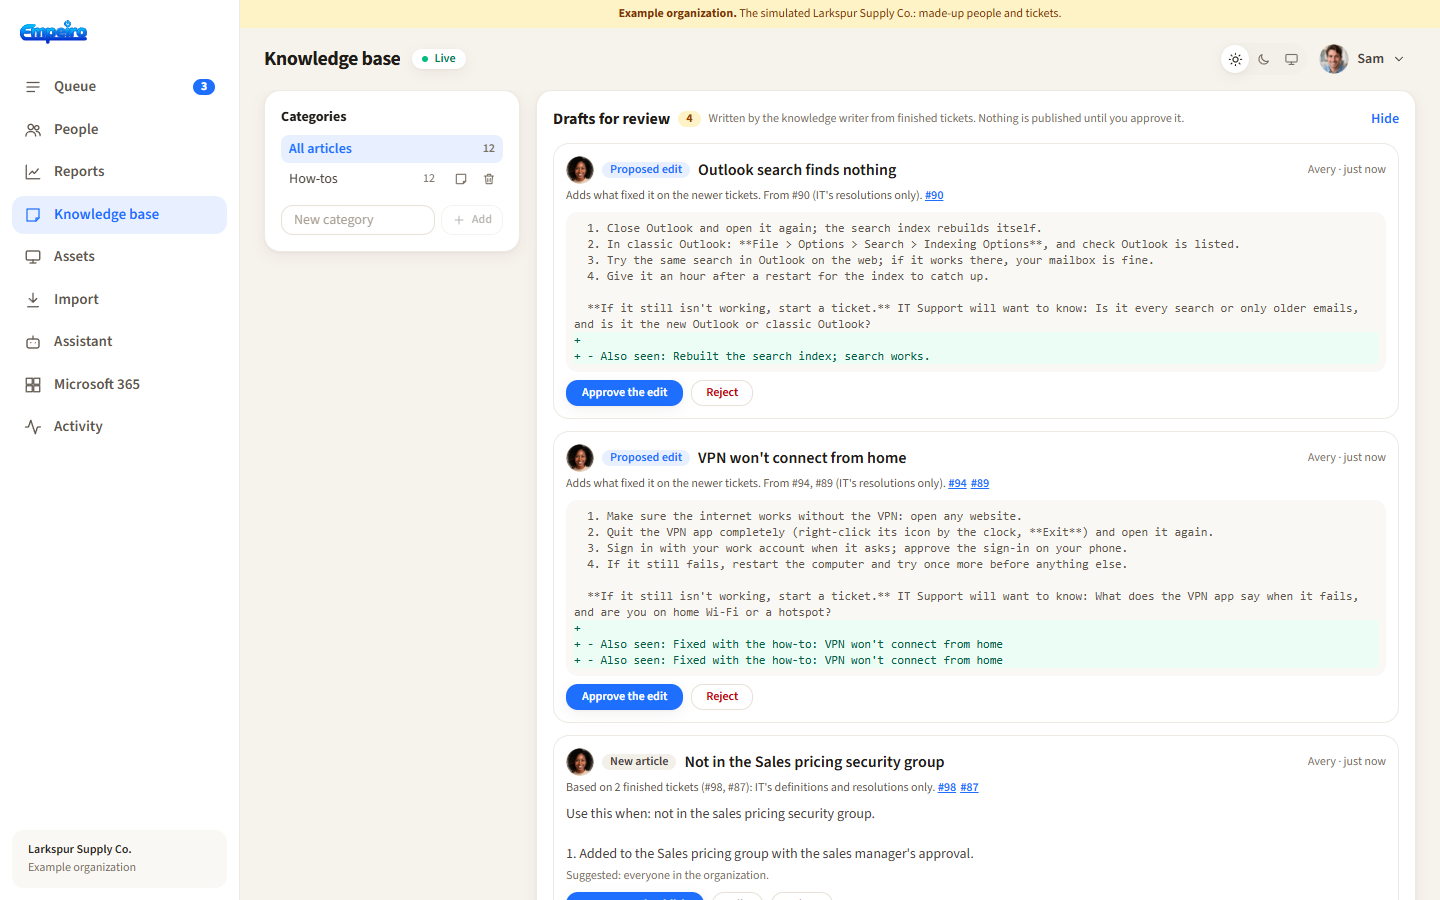Open Assets via its monitor icon
Screen dimensions: 1440x900
33,257
